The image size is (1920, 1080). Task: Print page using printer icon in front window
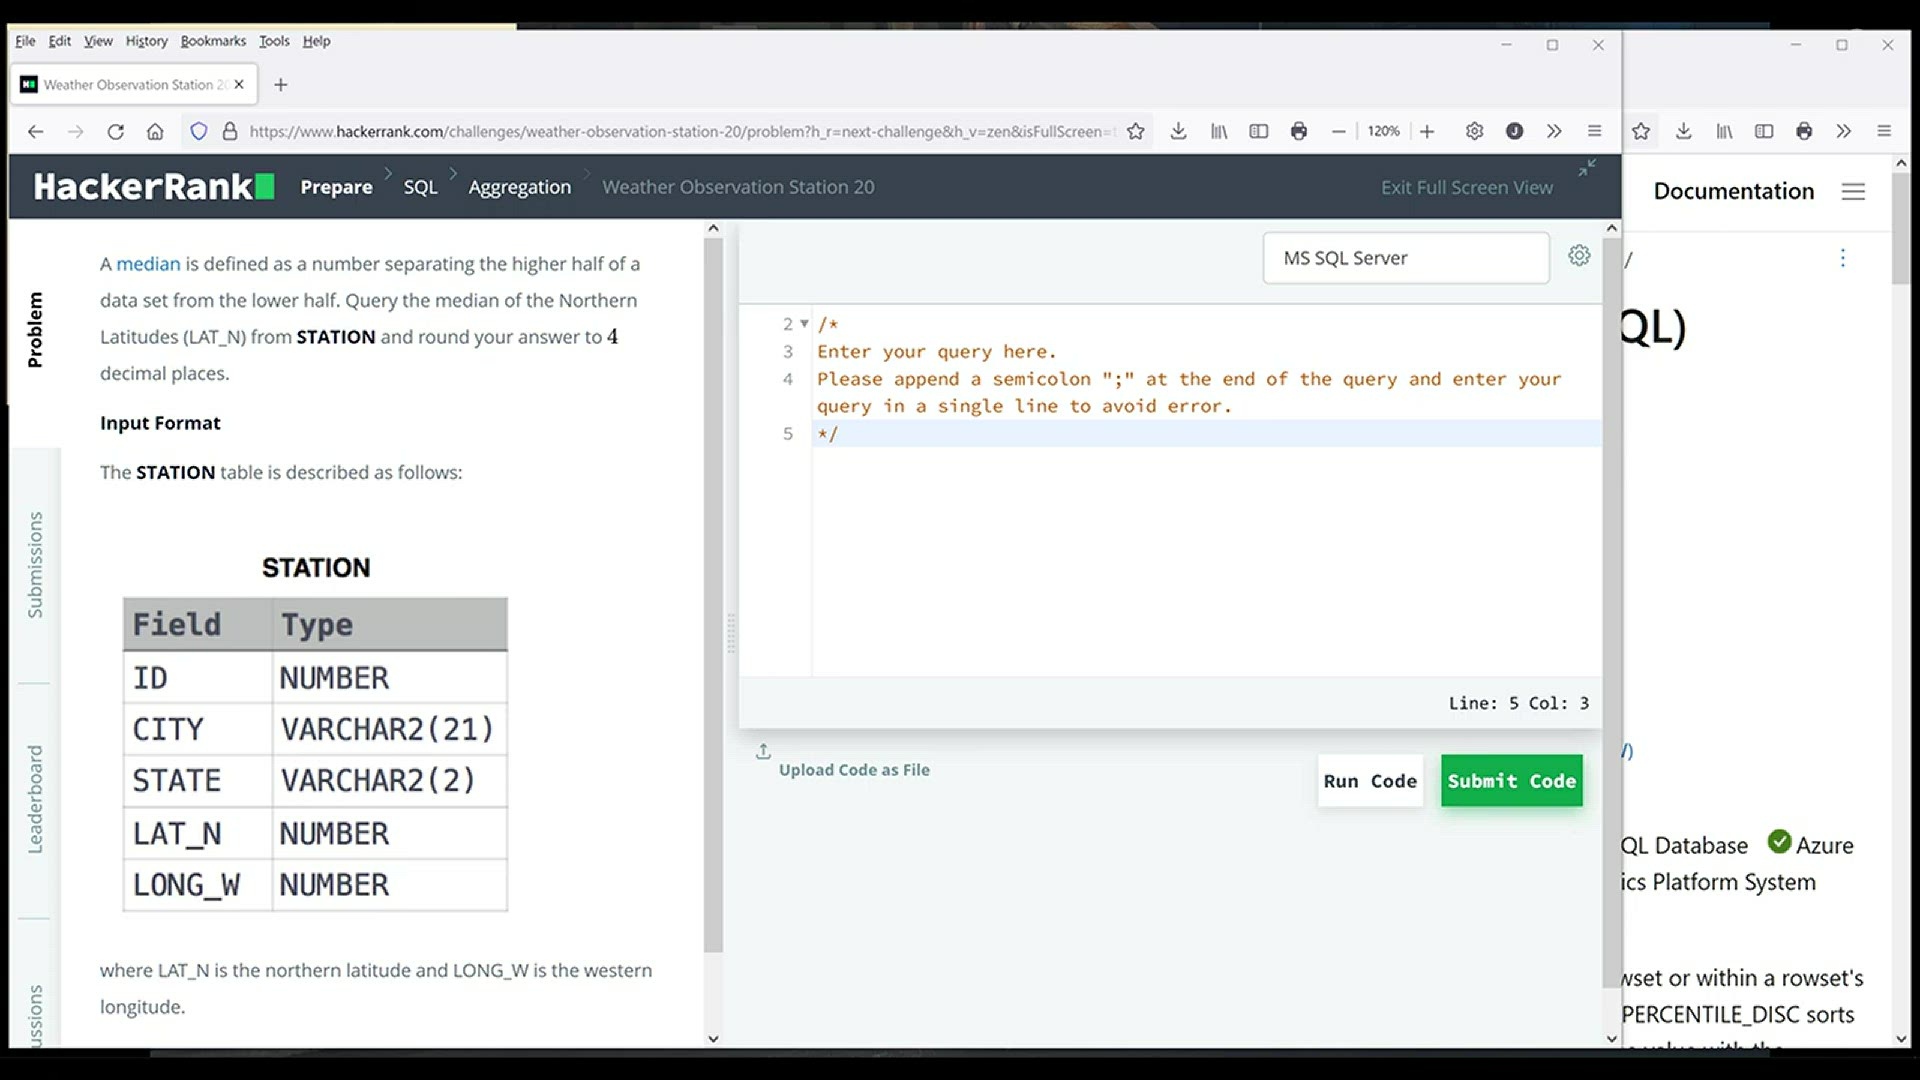(1299, 131)
